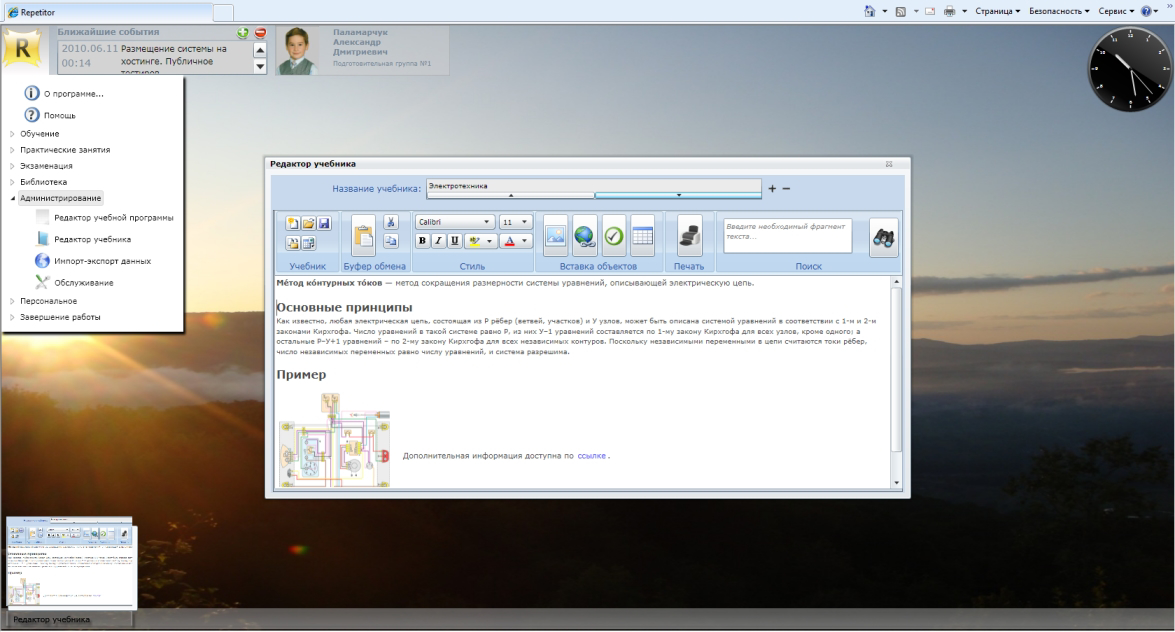
Task: Open the Помощь help item
Action: (50, 115)
